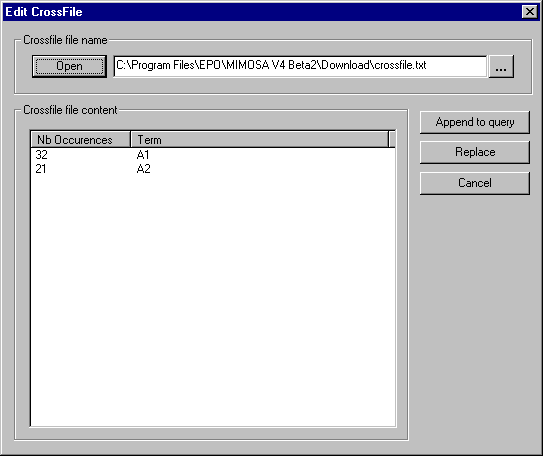Open file browser with the ellipsis button
This screenshot has width=543, height=456.
point(501,66)
